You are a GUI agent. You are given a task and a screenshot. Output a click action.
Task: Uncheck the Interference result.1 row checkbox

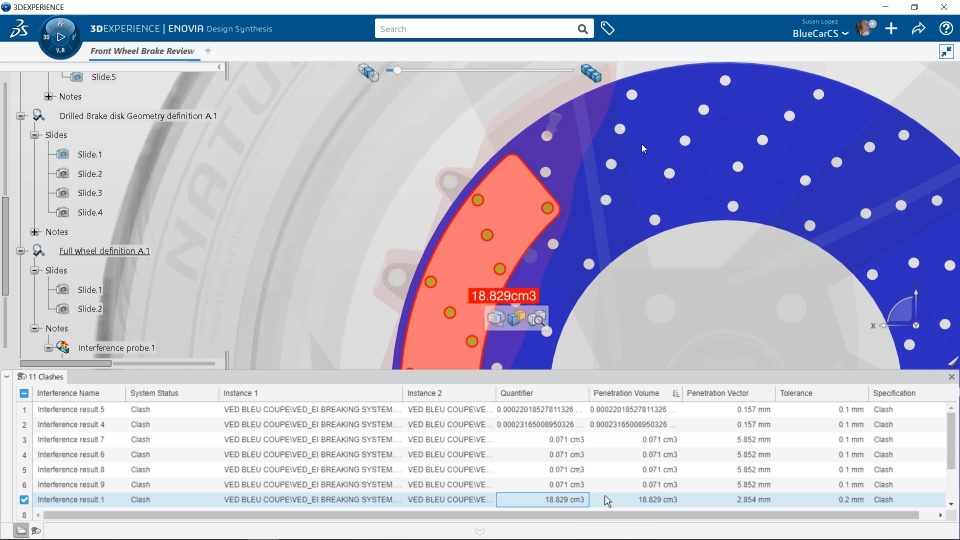[x=24, y=500]
